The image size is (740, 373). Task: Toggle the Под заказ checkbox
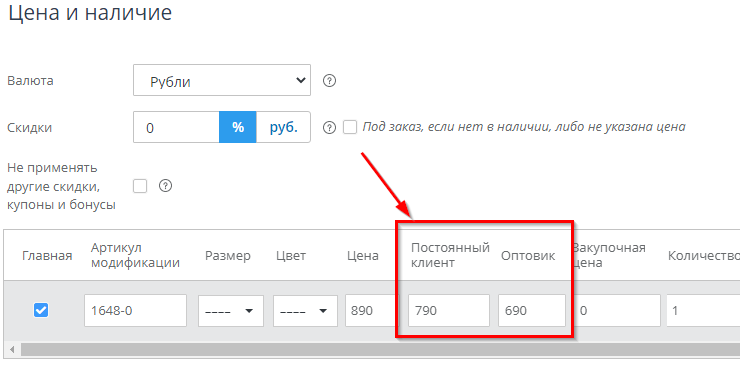point(350,127)
